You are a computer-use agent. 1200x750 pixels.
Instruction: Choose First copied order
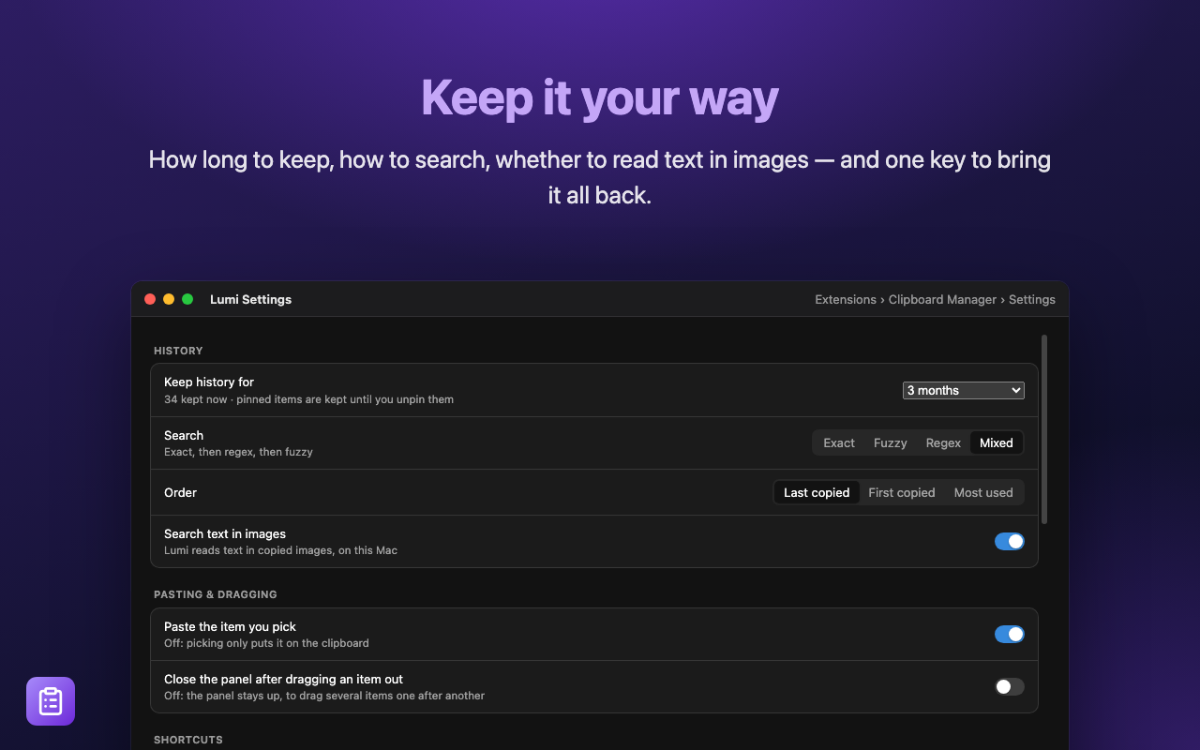pyautogui.click(x=902, y=493)
